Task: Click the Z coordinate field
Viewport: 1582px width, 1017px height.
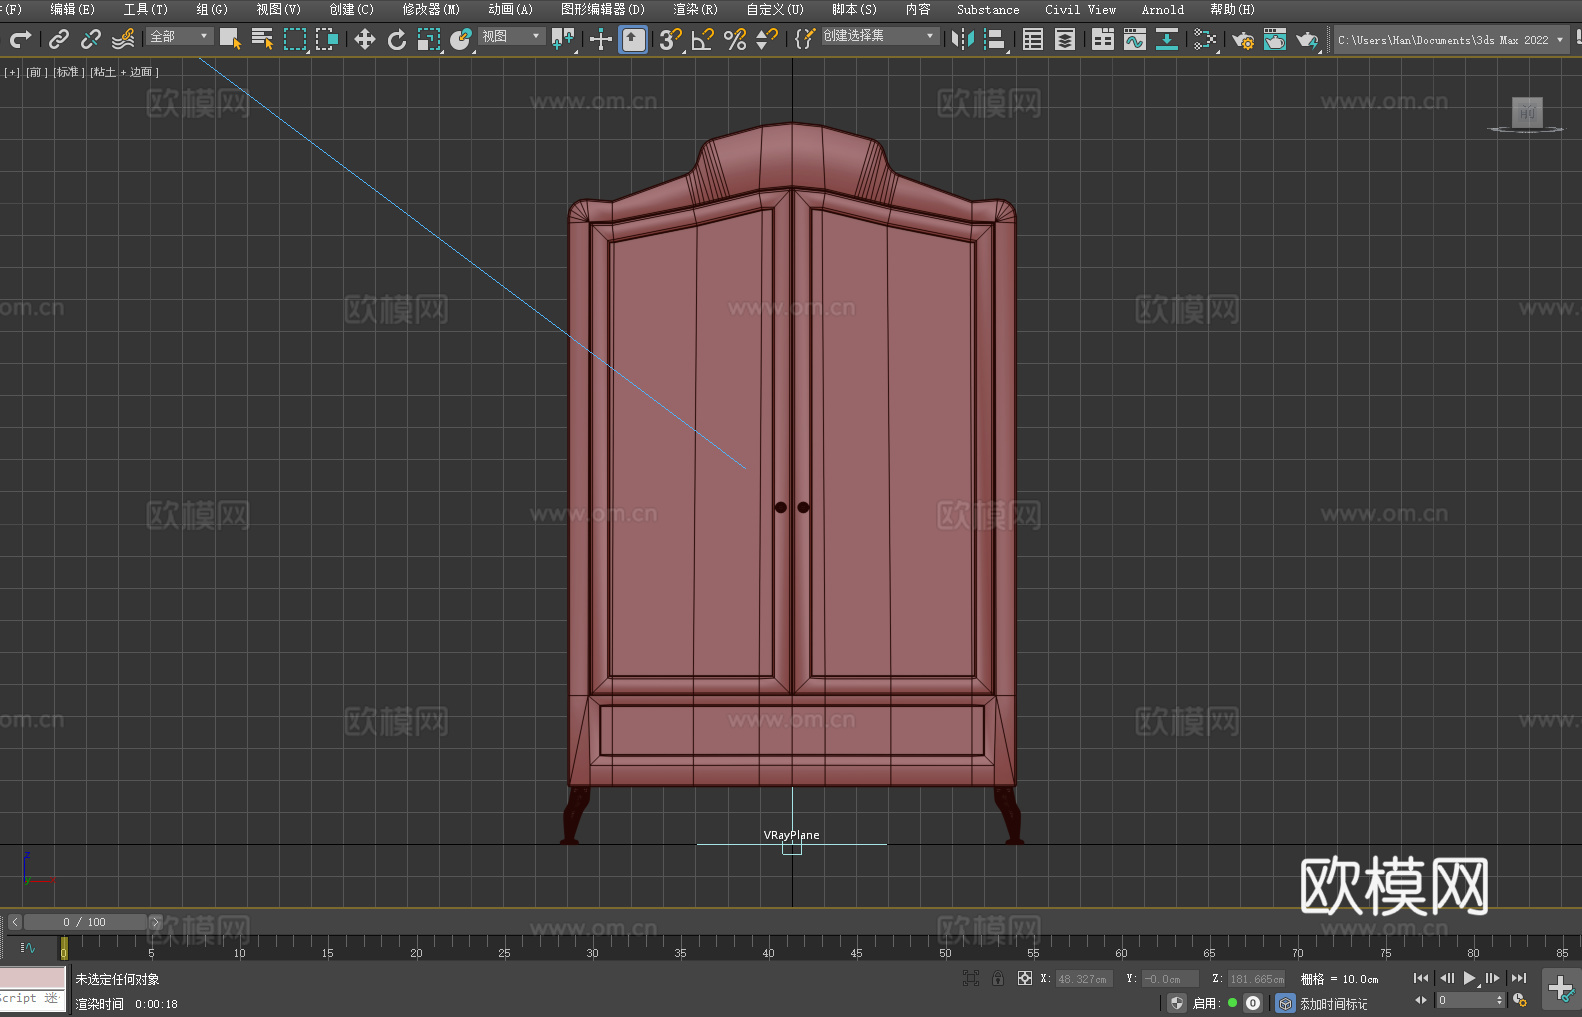Action: tap(1256, 979)
